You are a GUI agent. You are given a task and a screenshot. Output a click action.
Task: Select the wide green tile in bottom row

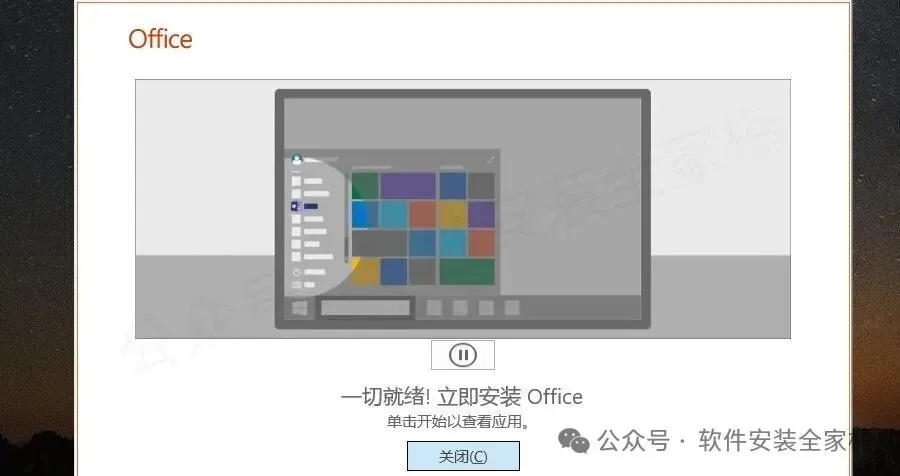(467, 272)
